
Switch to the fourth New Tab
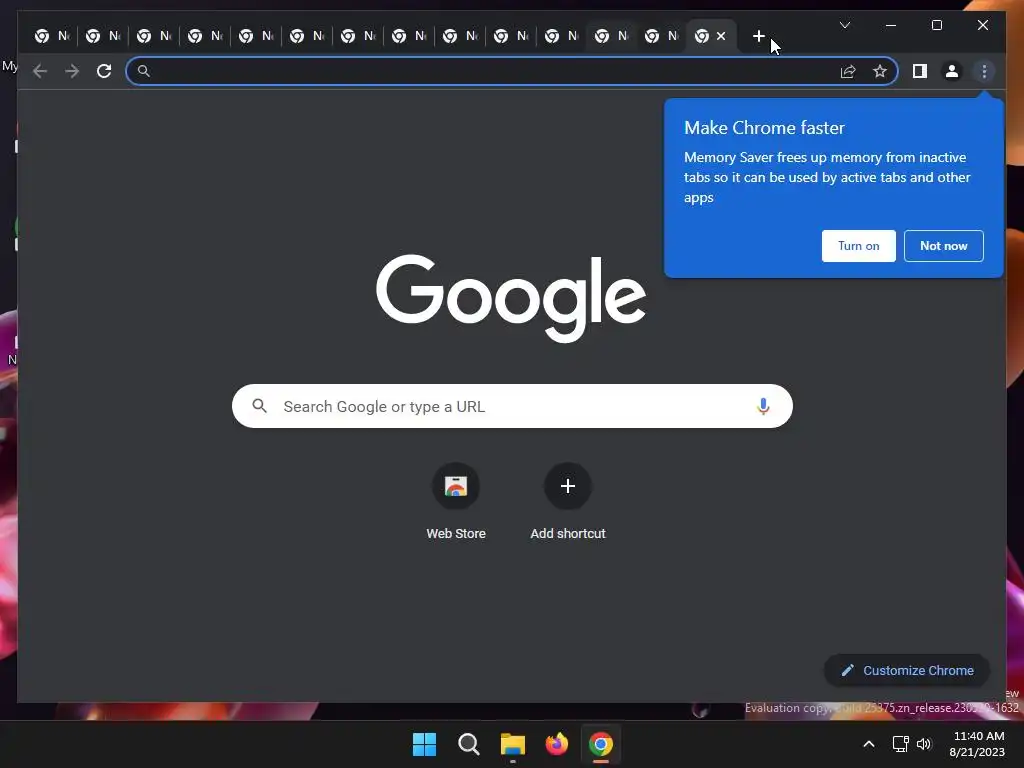pyautogui.click(x=205, y=37)
